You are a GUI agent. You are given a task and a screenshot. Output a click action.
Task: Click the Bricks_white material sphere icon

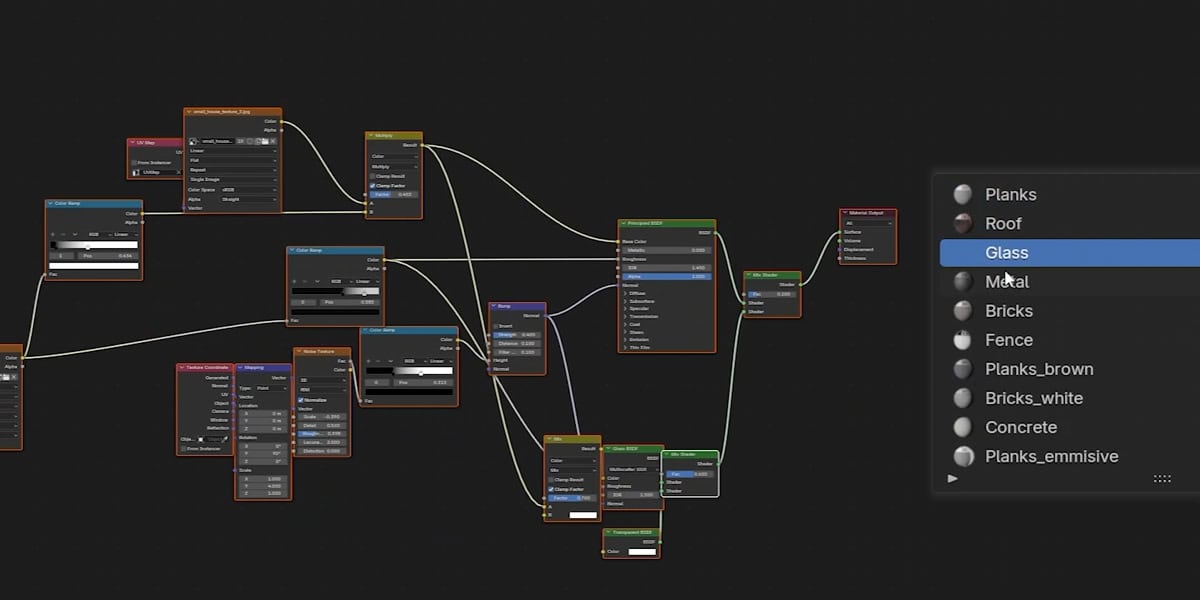click(962, 398)
